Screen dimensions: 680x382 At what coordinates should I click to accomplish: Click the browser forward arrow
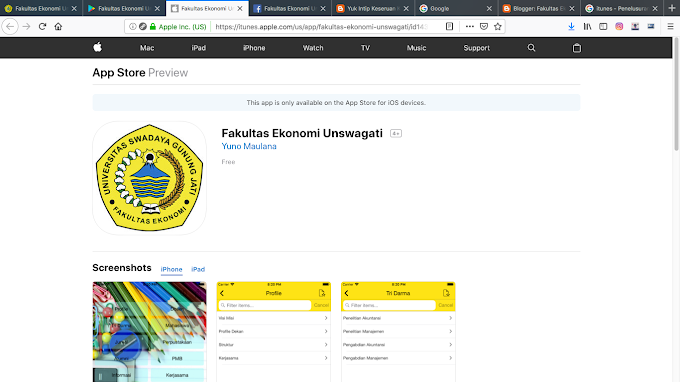pyautogui.click(x=26, y=26)
